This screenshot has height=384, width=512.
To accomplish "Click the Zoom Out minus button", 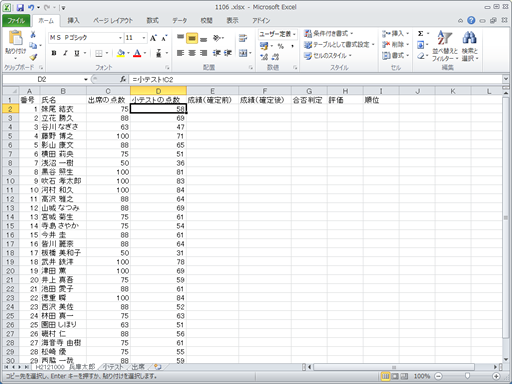I will point(438,376).
